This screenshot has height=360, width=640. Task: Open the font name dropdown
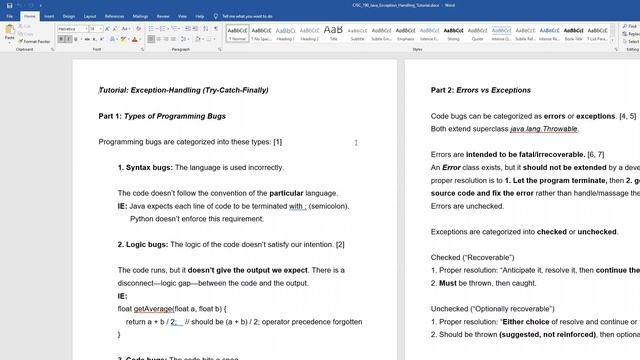[86, 29]
